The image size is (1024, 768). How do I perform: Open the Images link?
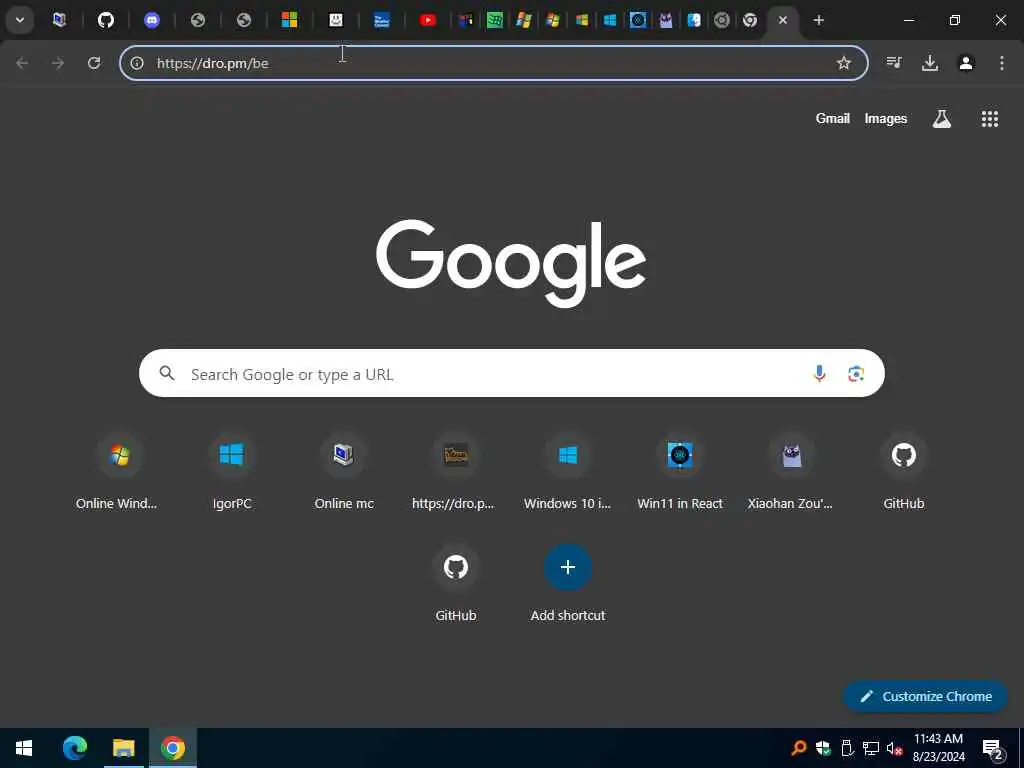886,118
